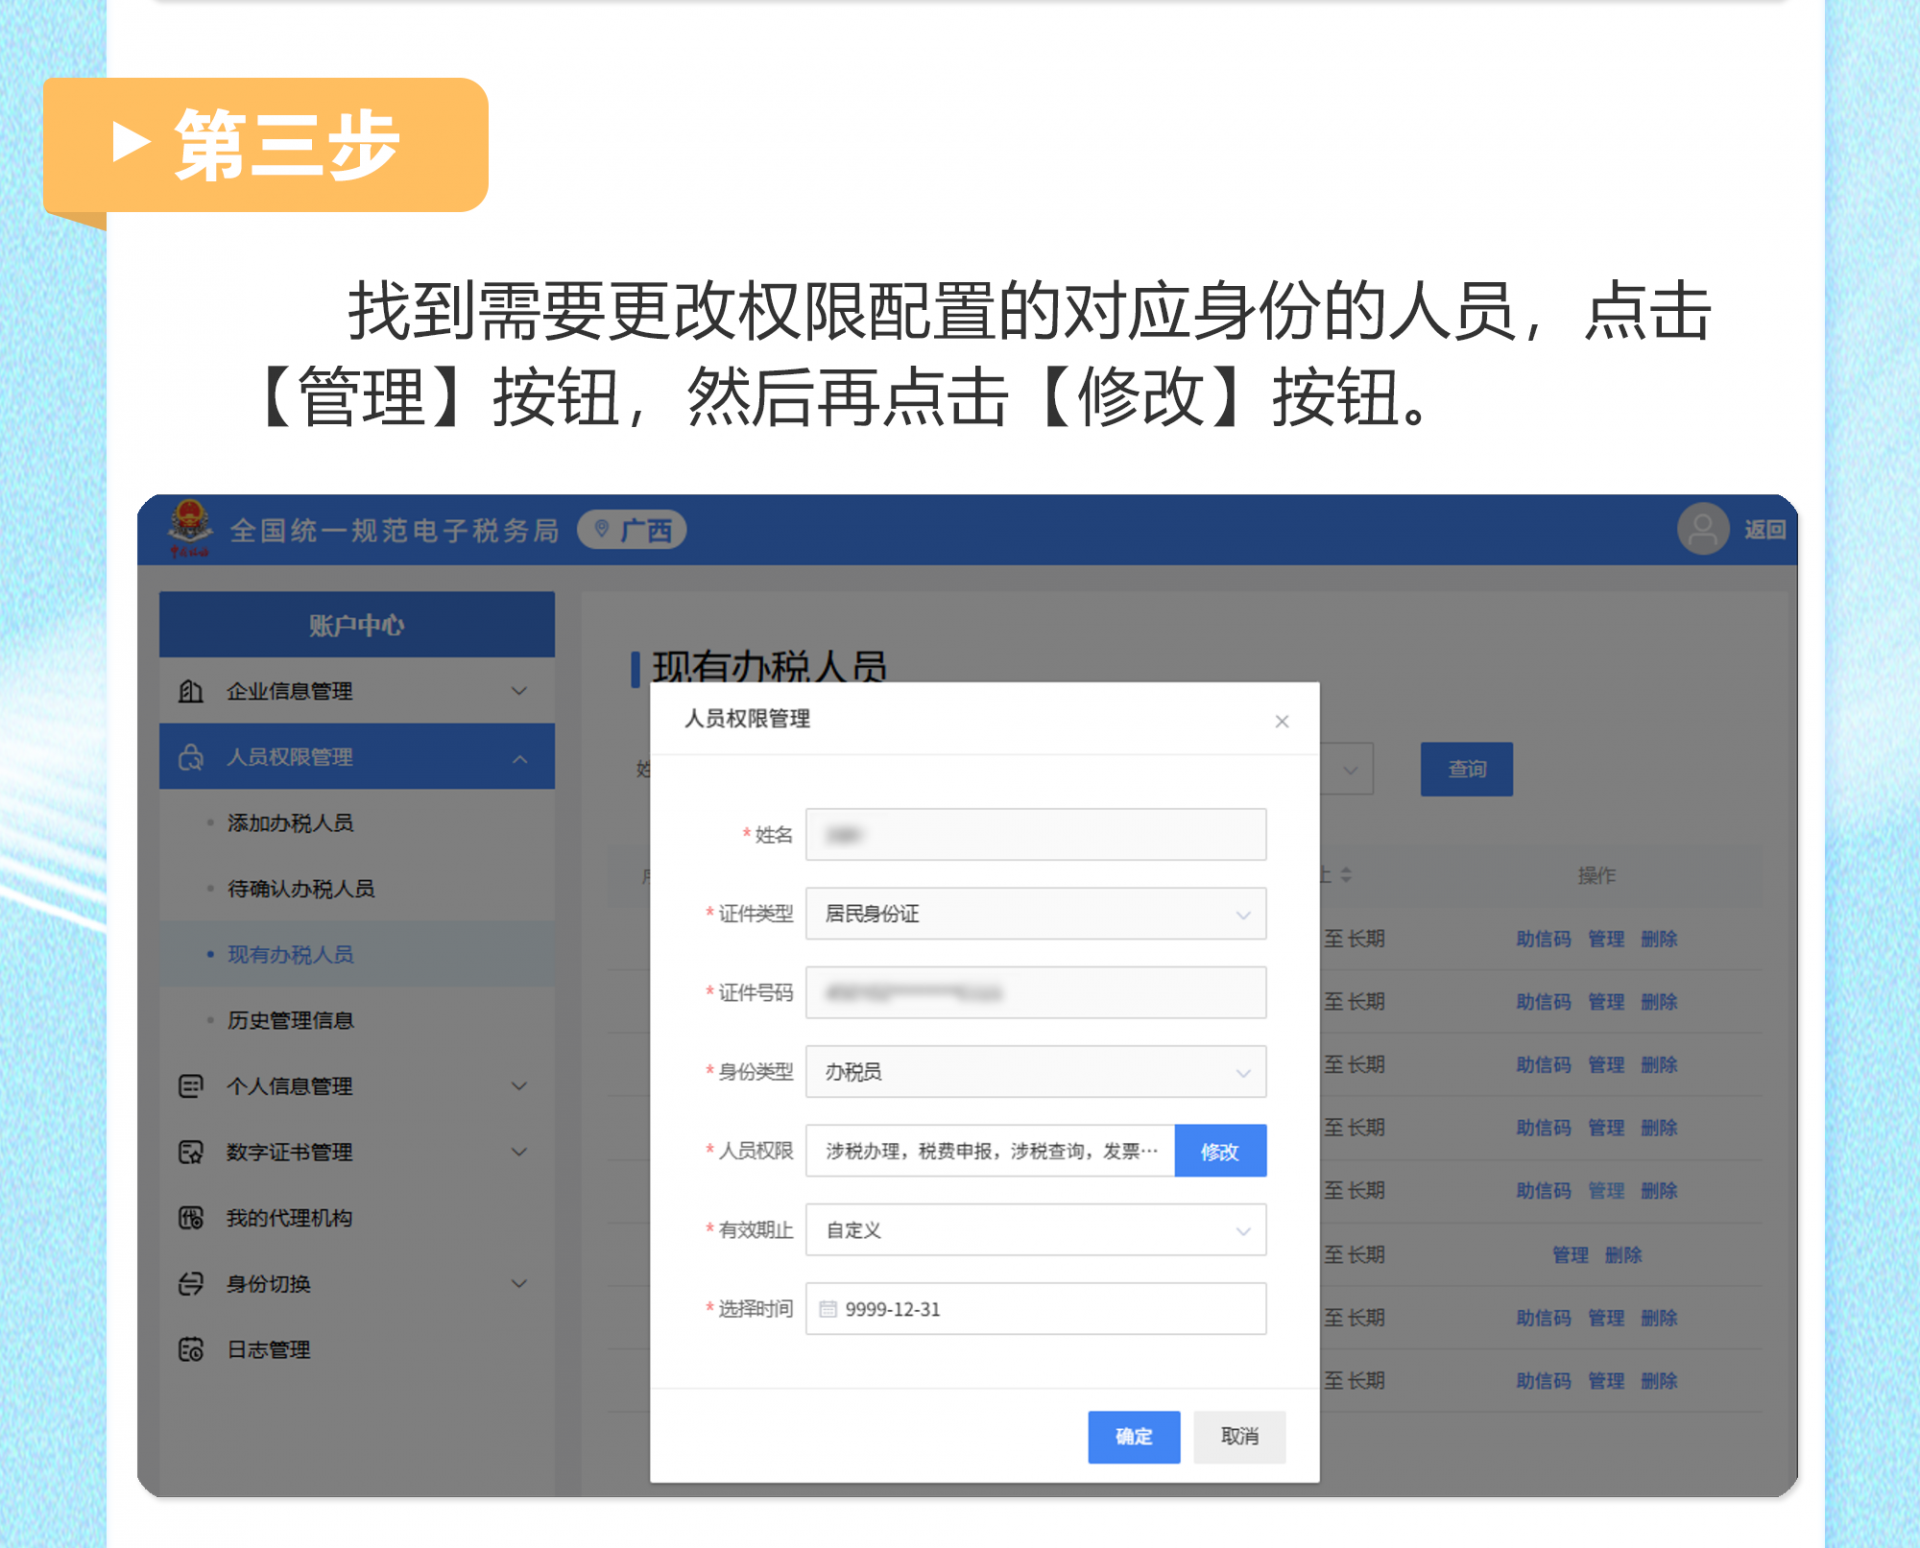Collapse the 人员权限管理 sidebar section

click(x=519, y=758)
